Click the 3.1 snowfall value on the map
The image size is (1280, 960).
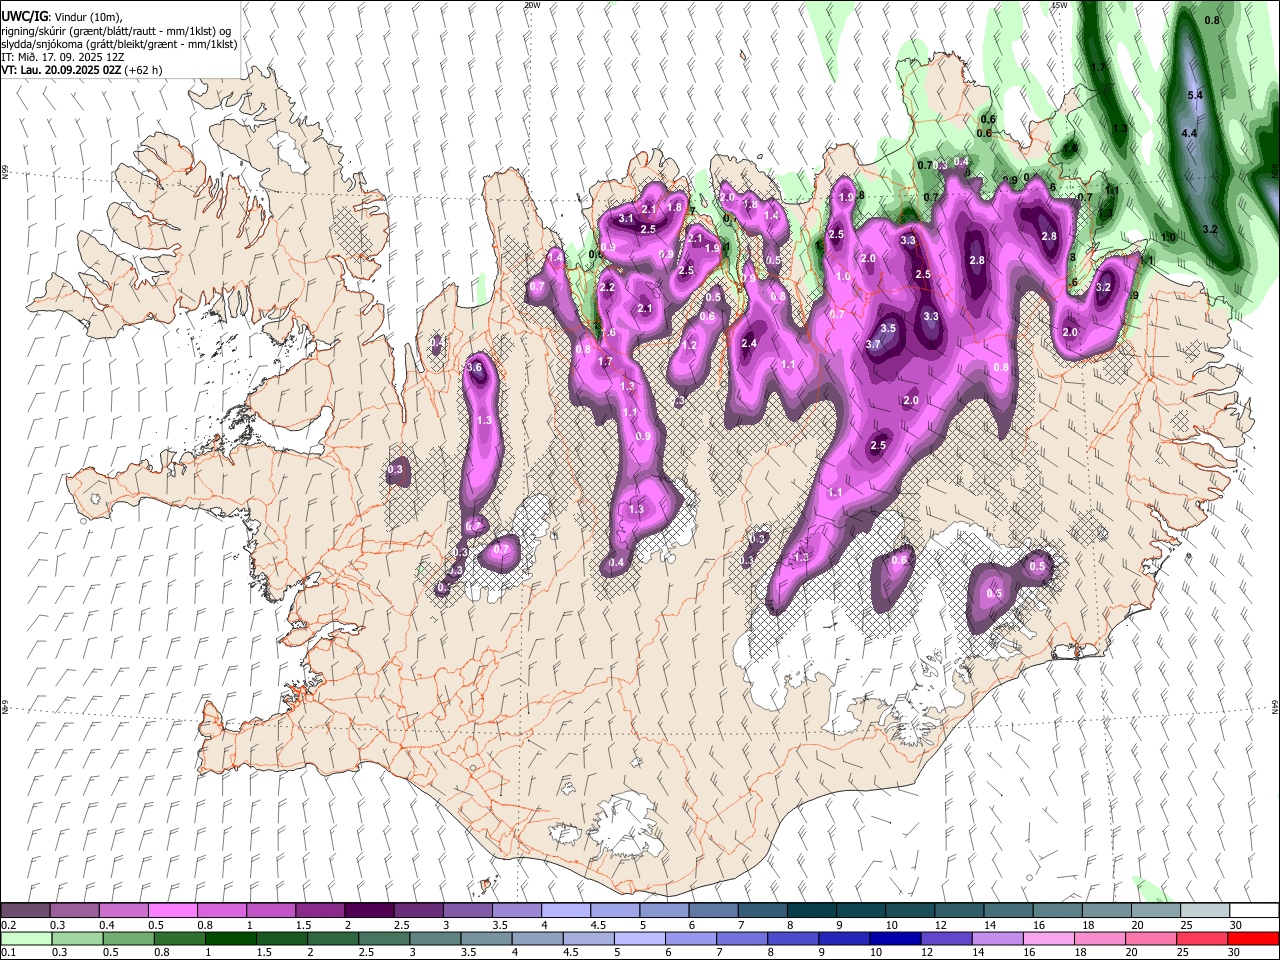click(x=627, y=218)
